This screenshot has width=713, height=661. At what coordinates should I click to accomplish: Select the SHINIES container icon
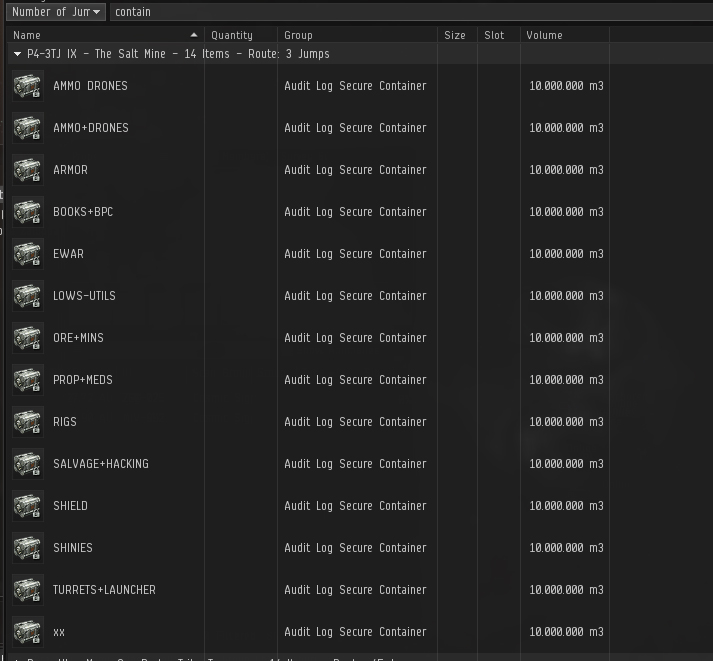pyautogui.click(x=28, y=548)
